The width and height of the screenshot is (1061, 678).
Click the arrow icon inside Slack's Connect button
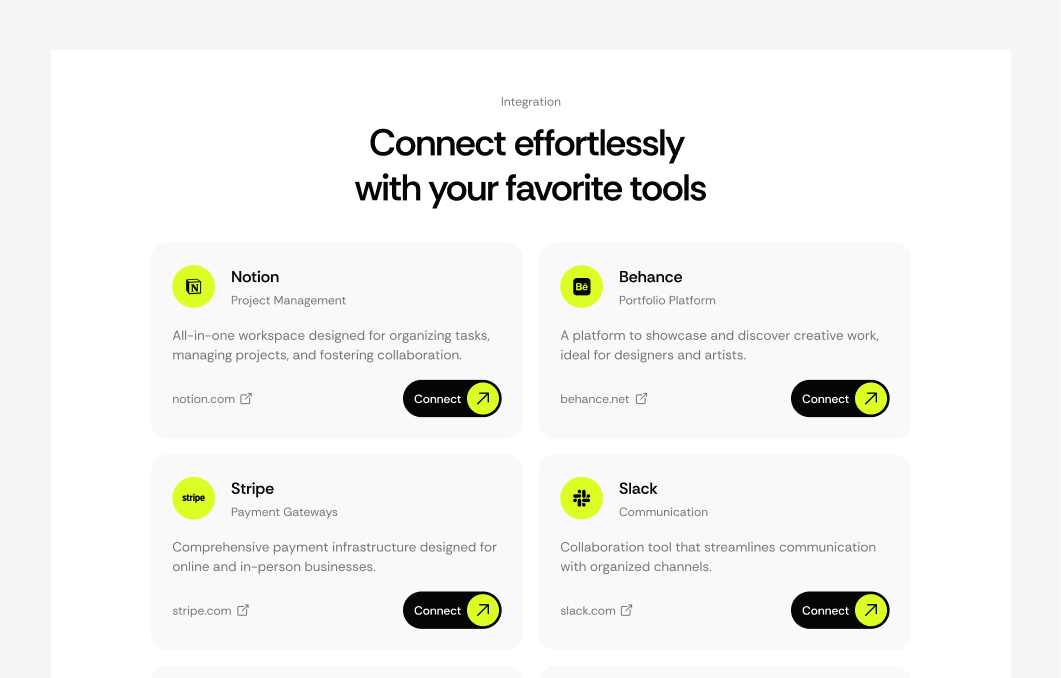pos(870,610)
